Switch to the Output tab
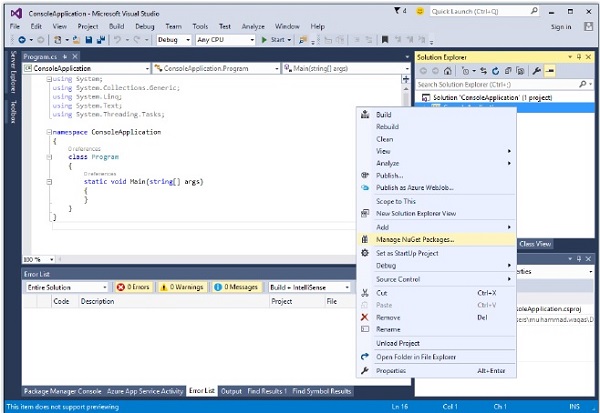The height and width of the screenshot is (413, 600). (231, 391)
